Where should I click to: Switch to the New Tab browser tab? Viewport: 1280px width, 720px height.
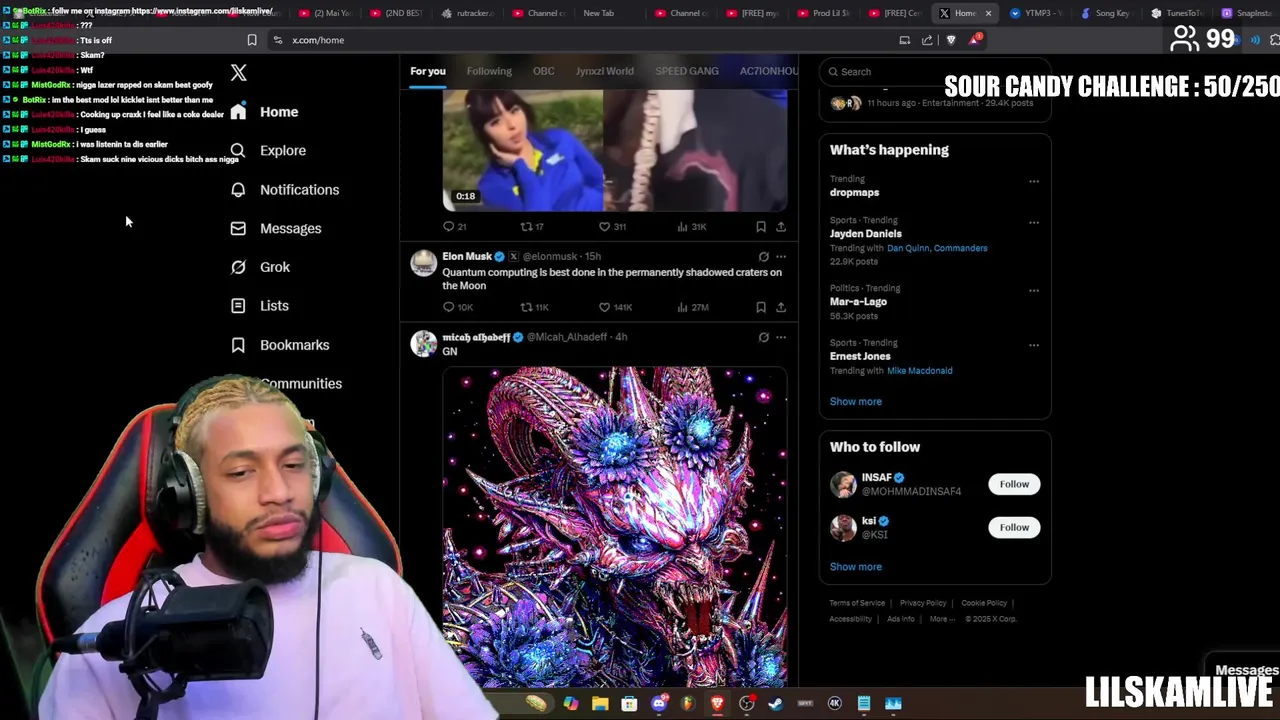point(598,13)
